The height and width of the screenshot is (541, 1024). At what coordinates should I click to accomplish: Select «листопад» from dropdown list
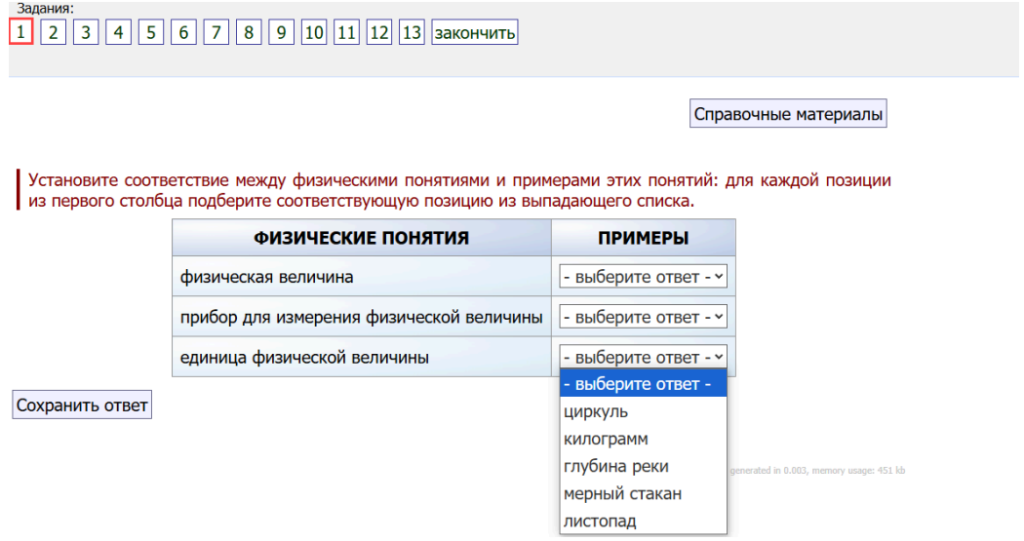(600, 521)
